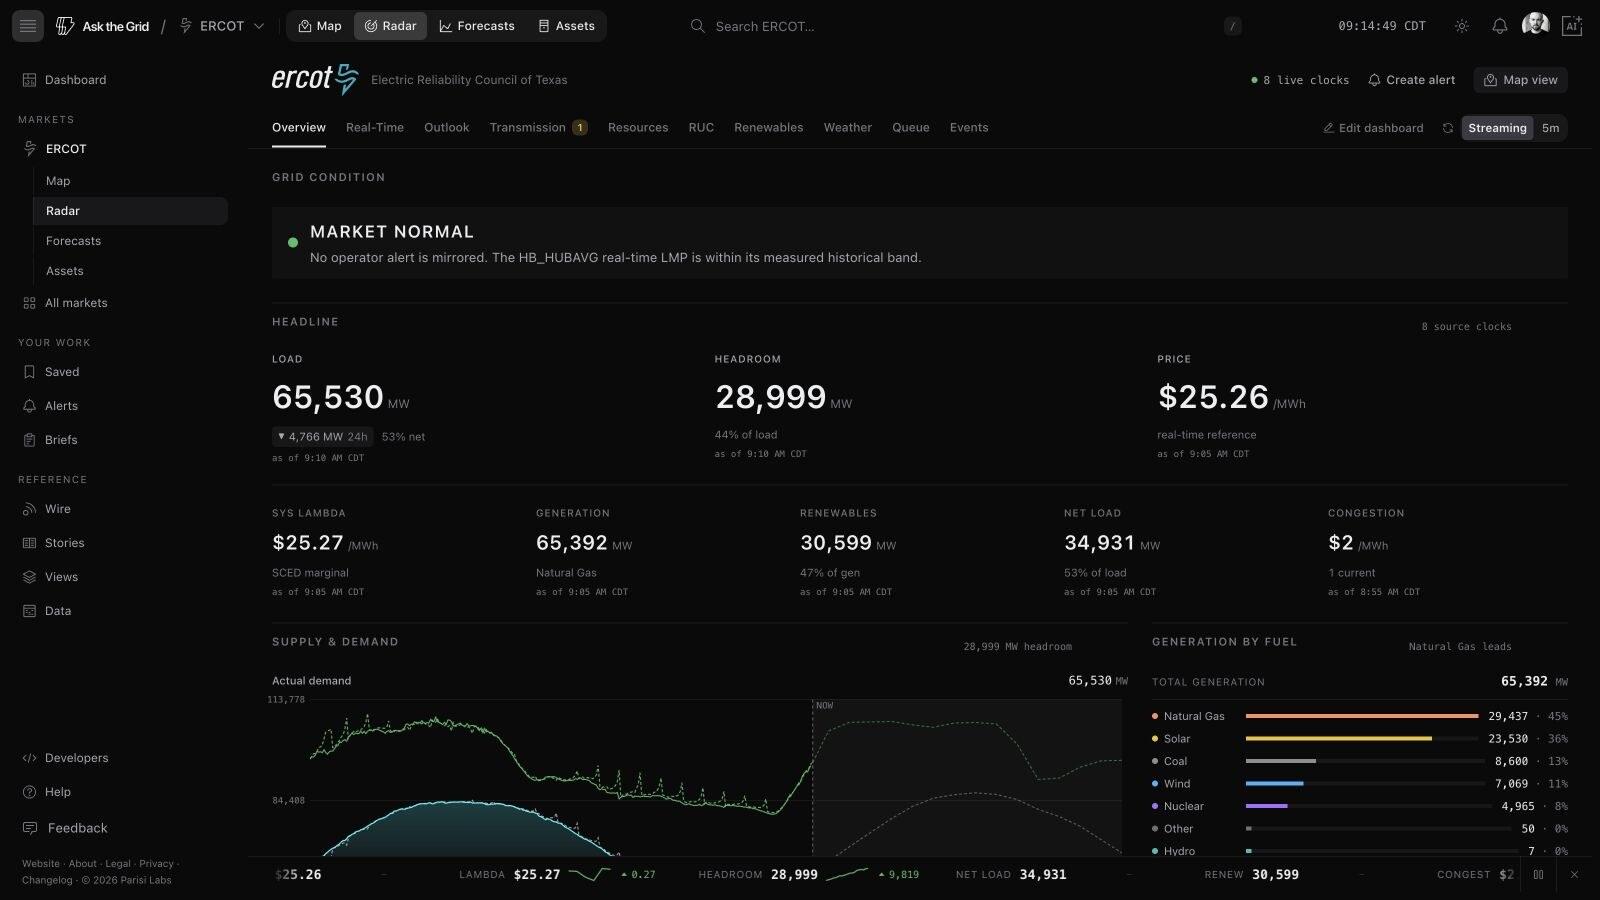Click the ercot logo in the page header

tap(315, 79)
